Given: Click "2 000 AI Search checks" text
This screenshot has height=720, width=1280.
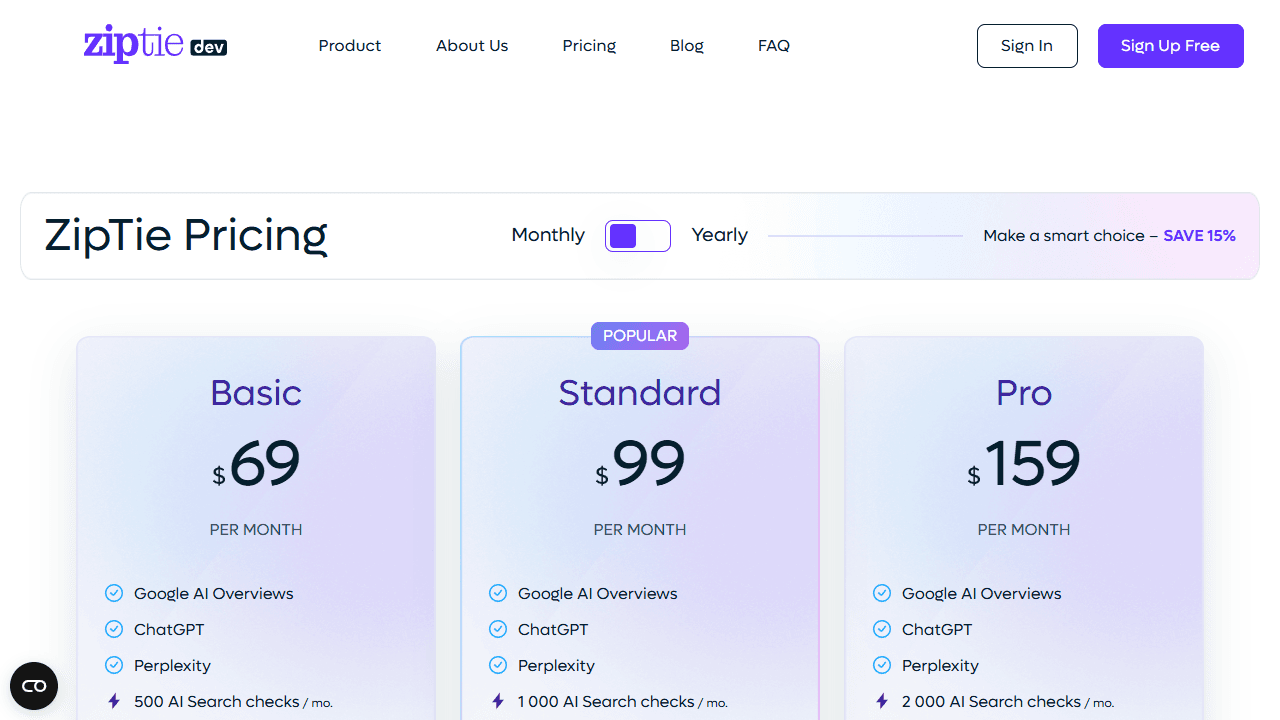Looking at the screenshot, I should [991, 702].
